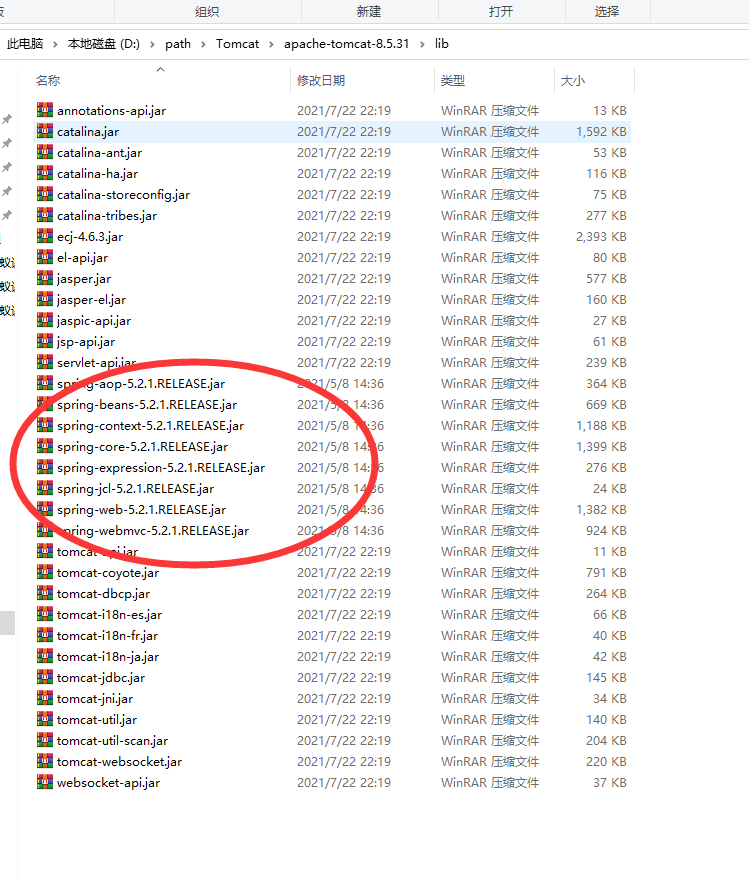Click the jaspic-api.jar file icon
749x879 pixels.
pos(45,320)
